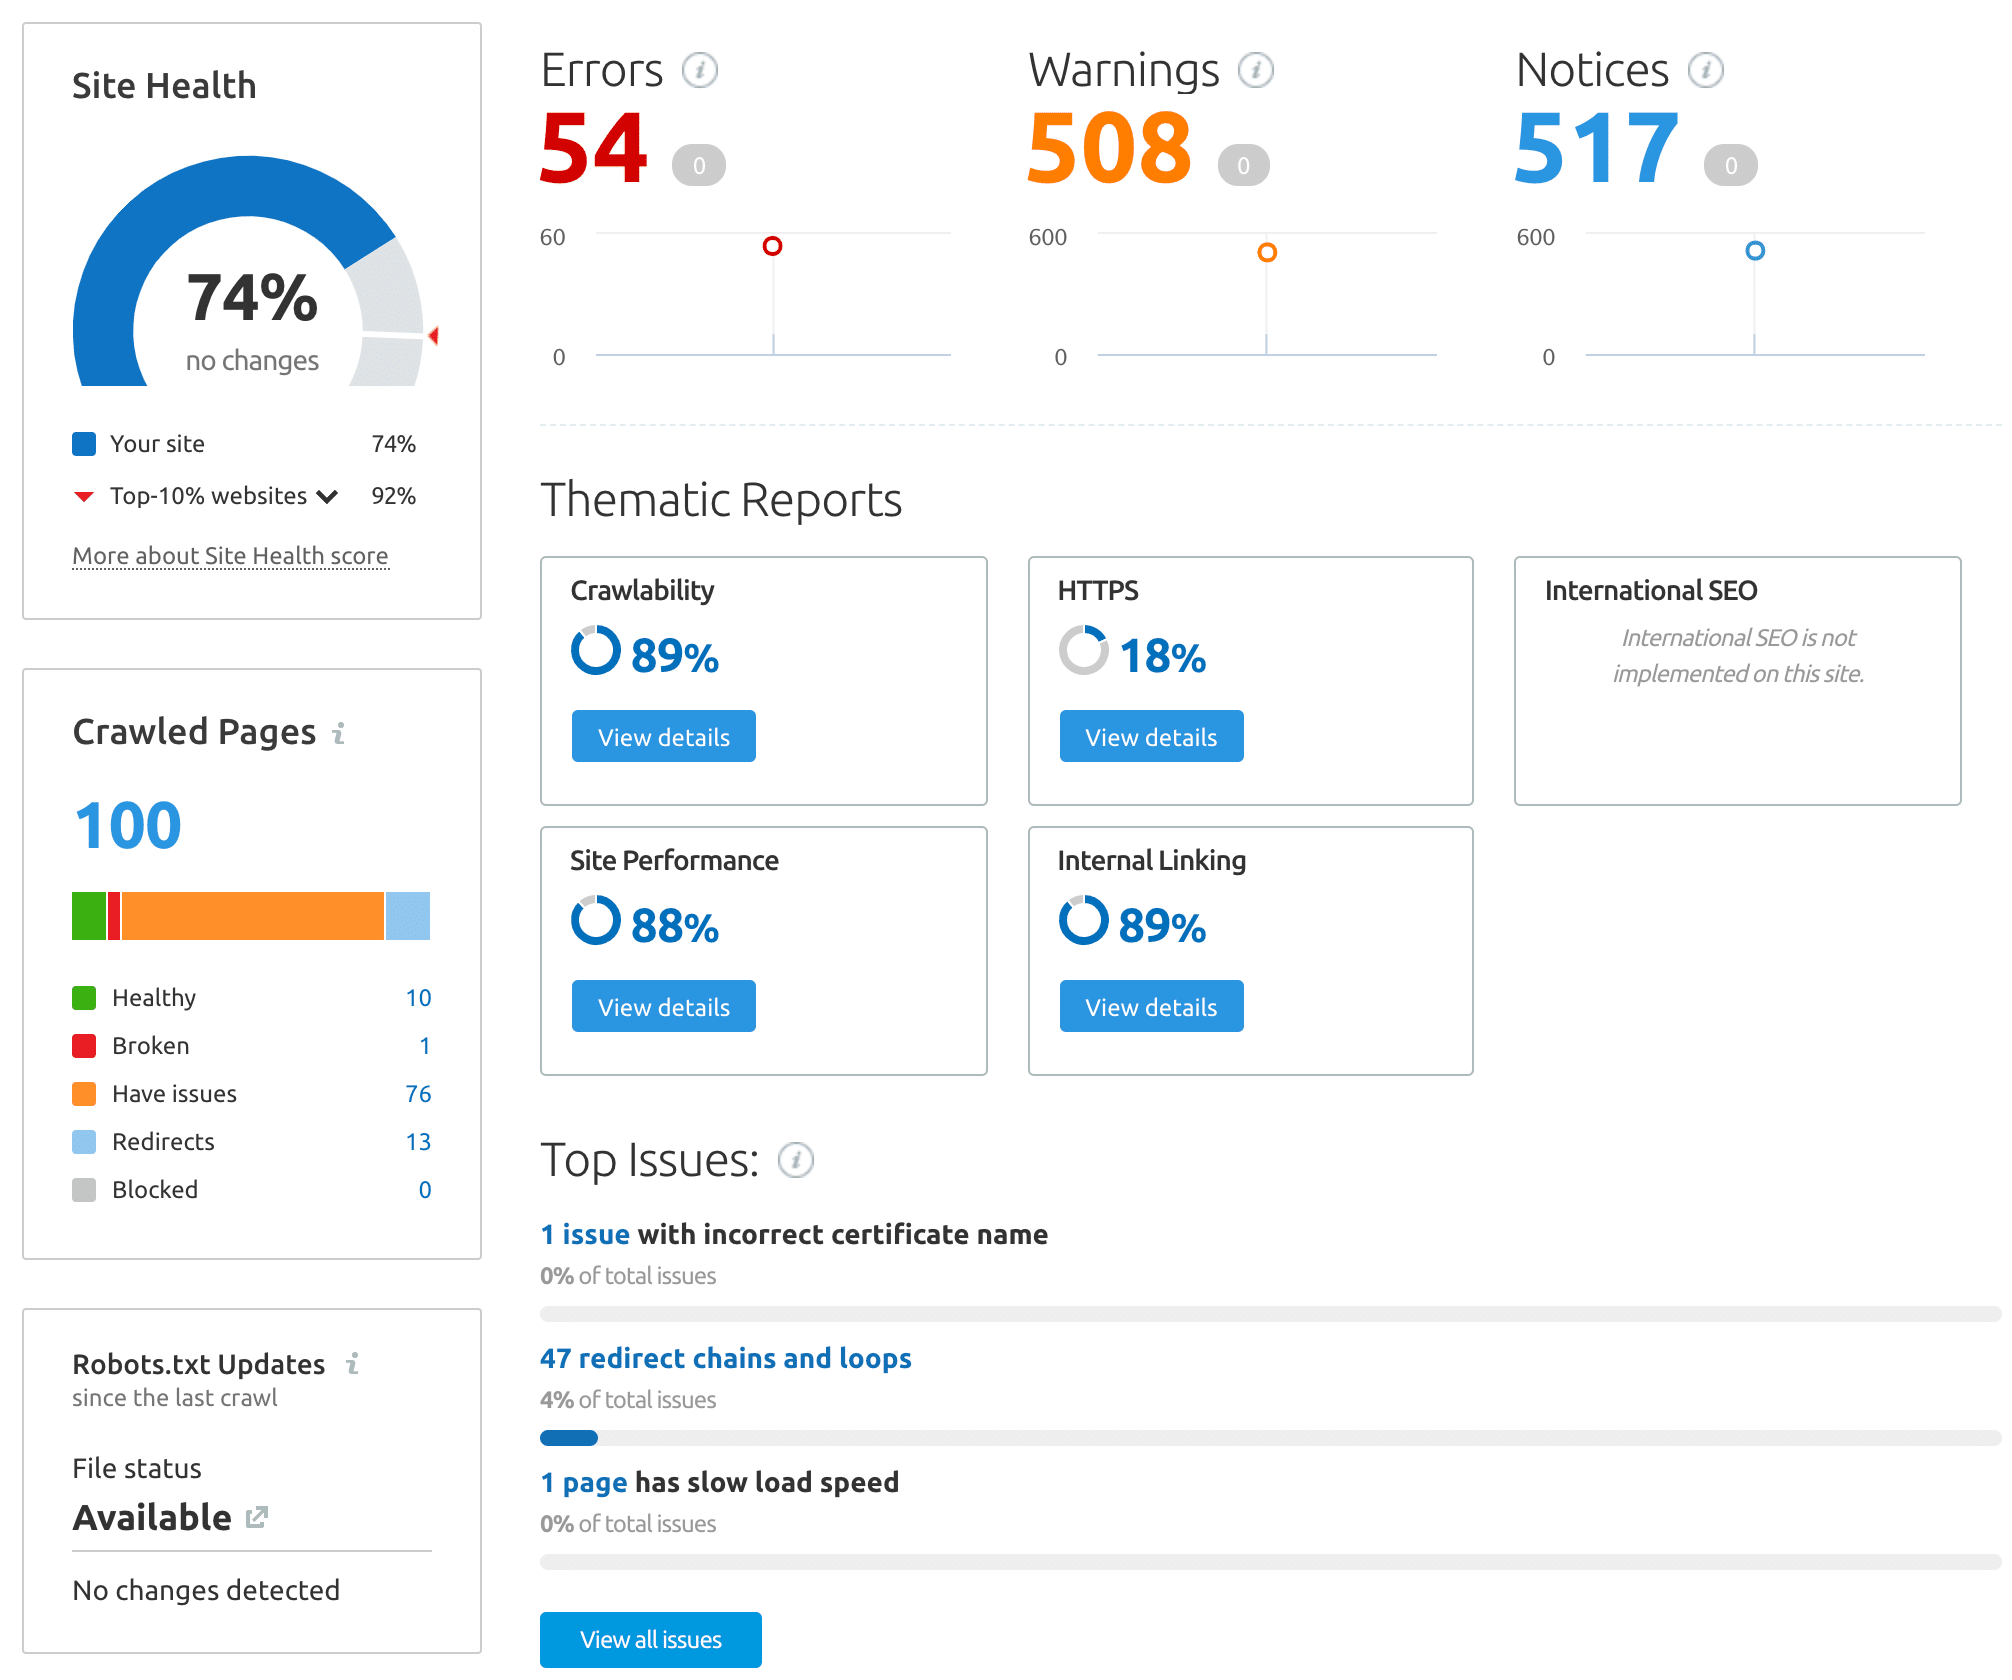
Task: Click the International SEO card title
Action: (1651, 590)
